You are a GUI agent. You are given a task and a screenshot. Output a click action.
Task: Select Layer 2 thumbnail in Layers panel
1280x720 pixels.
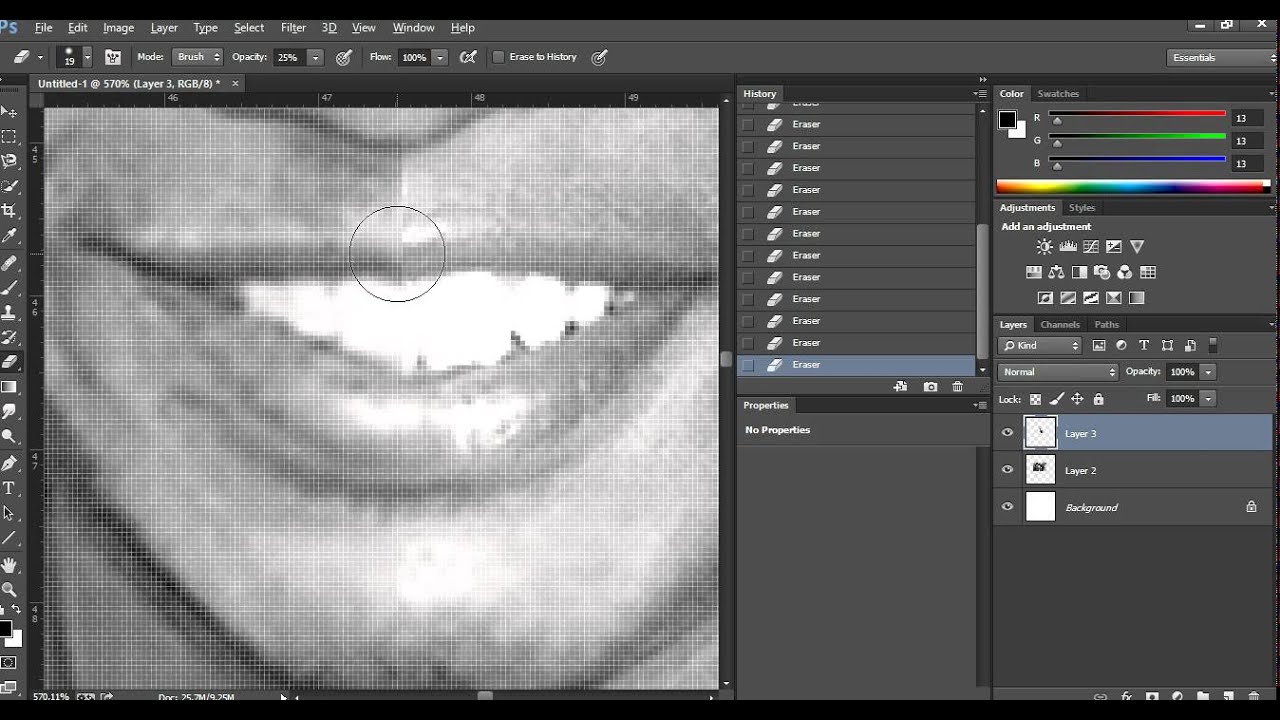tap(1040, 470)
